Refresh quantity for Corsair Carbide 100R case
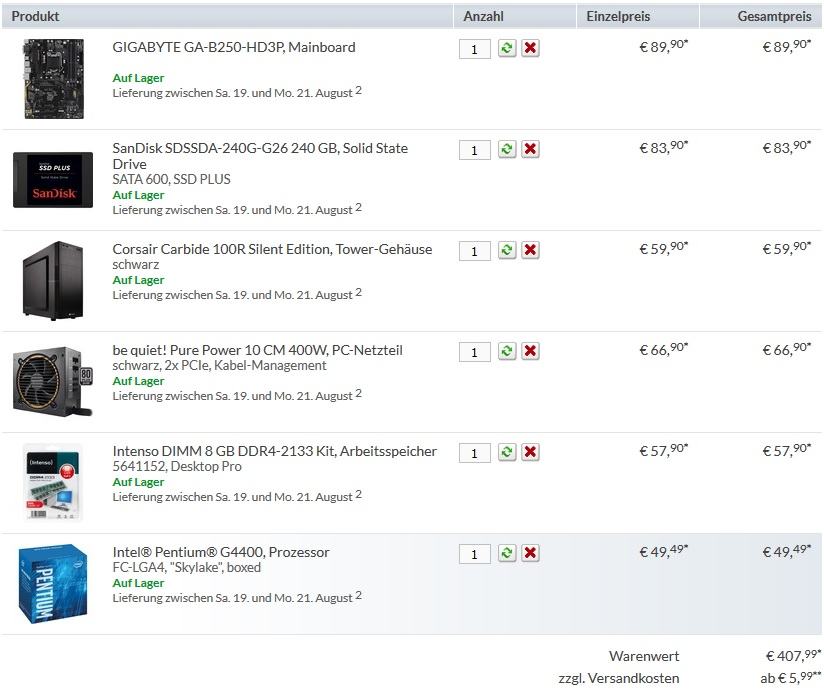 click(x=507, y=250)
